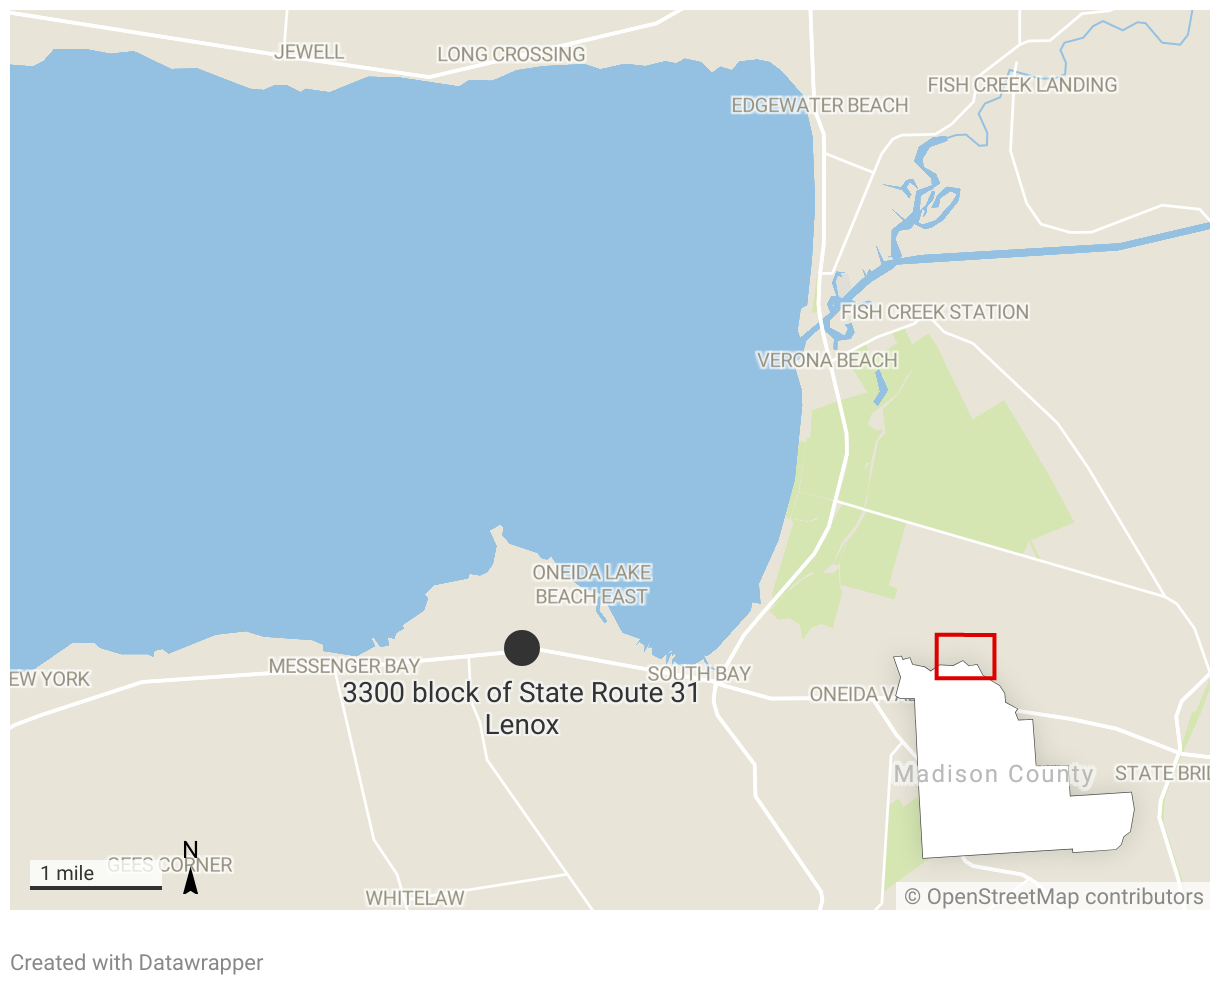Click the Lenox label under the marker
The image size is (1220, 986).
(x=522, y=725)
